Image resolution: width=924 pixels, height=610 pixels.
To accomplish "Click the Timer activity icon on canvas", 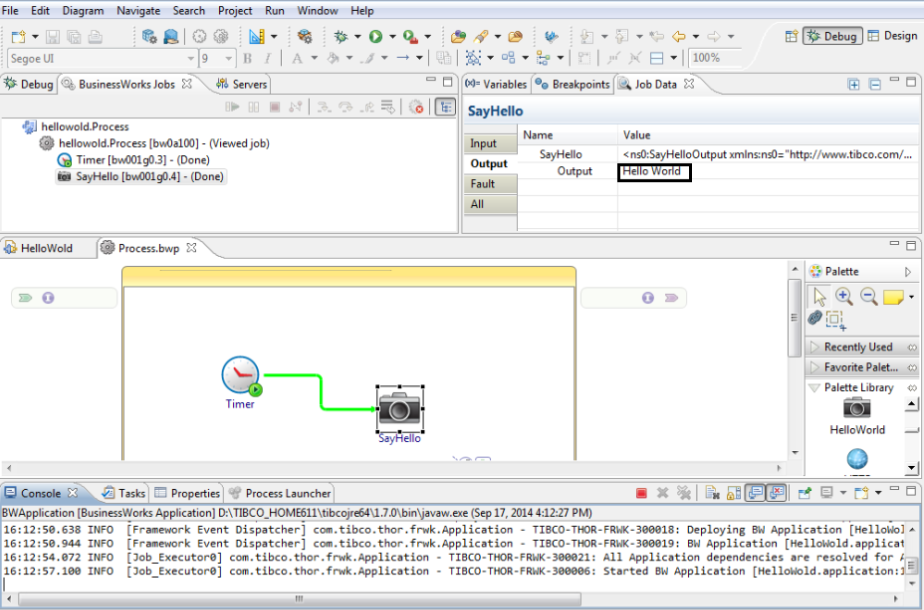I will point(240,376).
